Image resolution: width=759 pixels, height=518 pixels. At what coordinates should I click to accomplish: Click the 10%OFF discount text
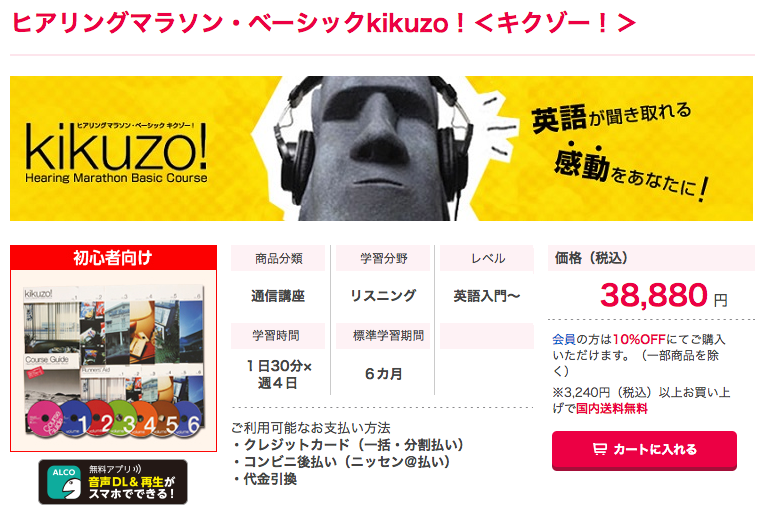[639, 339]
